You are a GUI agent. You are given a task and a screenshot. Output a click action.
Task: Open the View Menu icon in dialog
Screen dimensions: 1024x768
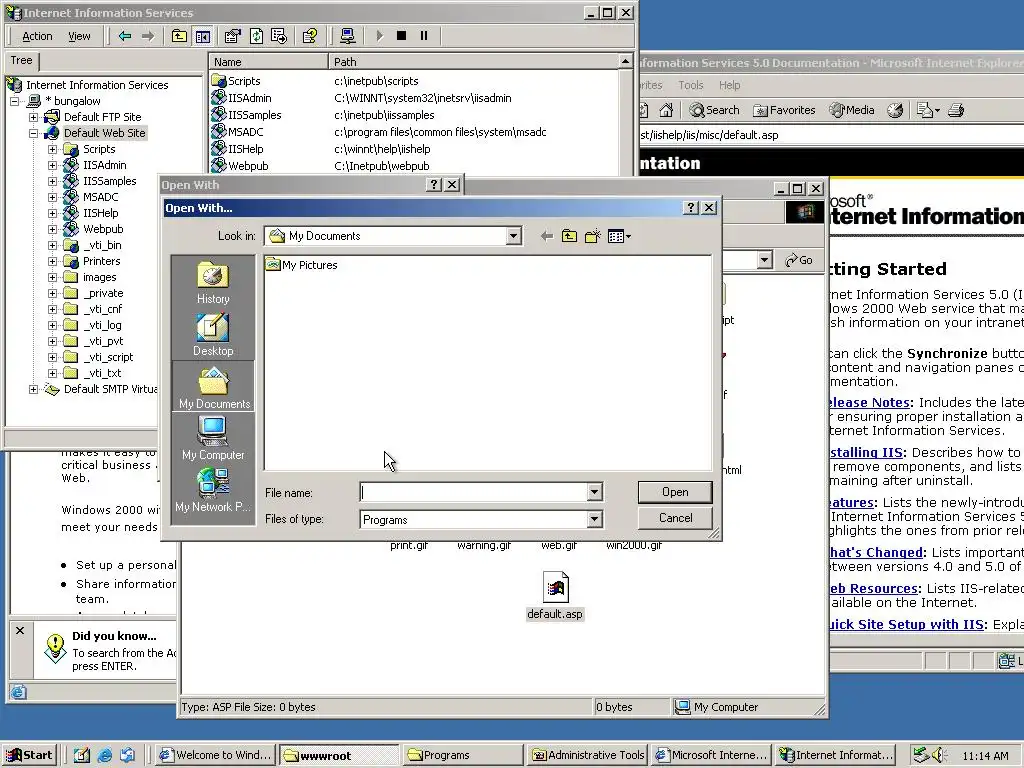[x=619, y=236]
